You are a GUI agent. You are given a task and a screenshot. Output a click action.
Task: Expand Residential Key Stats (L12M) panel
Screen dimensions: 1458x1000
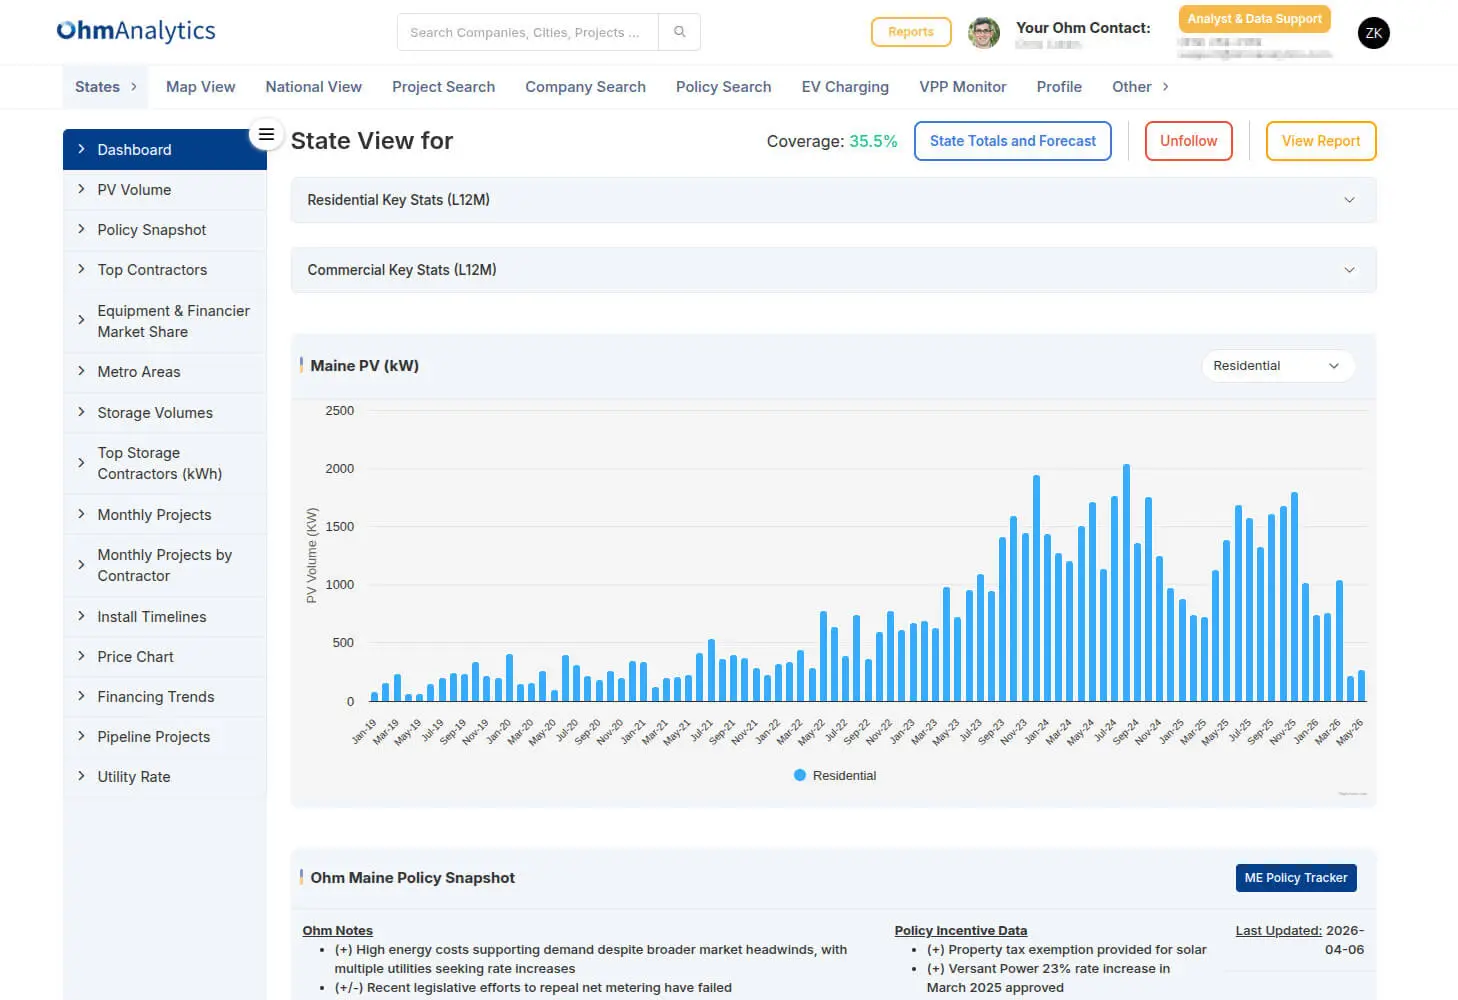[x=833, y=200]
